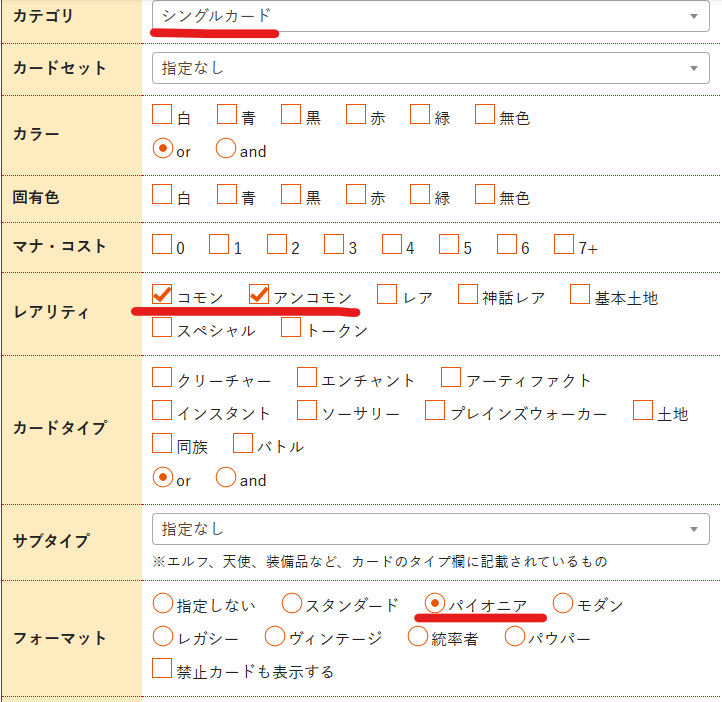
Task: Tick the 7+ mana cost checkbox
Action: [x=564, y=245]
